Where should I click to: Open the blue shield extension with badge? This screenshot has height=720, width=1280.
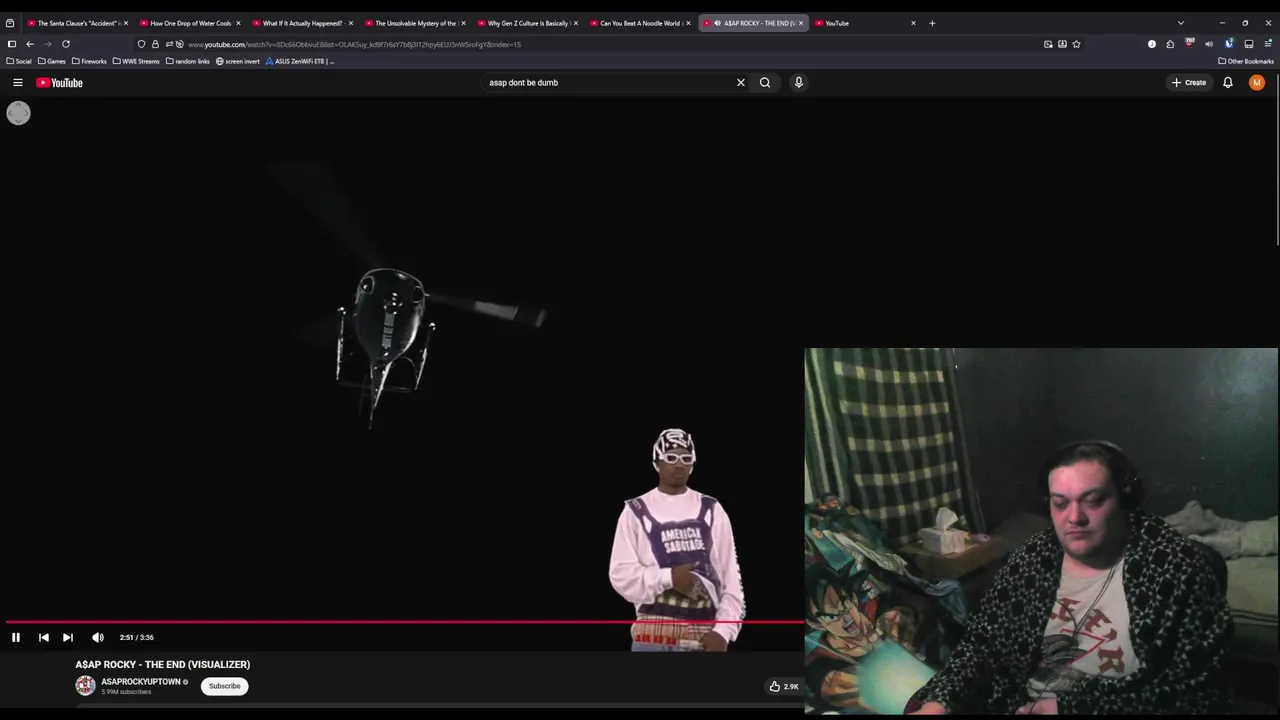pyautogui.click(x=1229, y=43)
